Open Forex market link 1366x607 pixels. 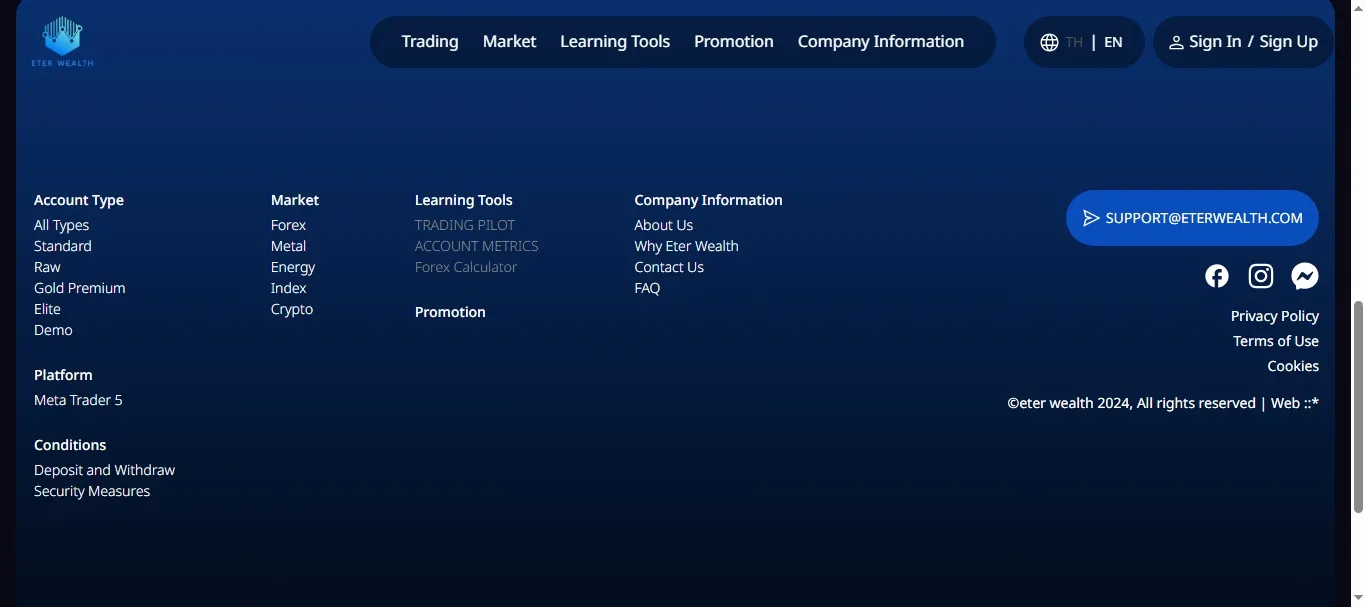tap(288, 225)
